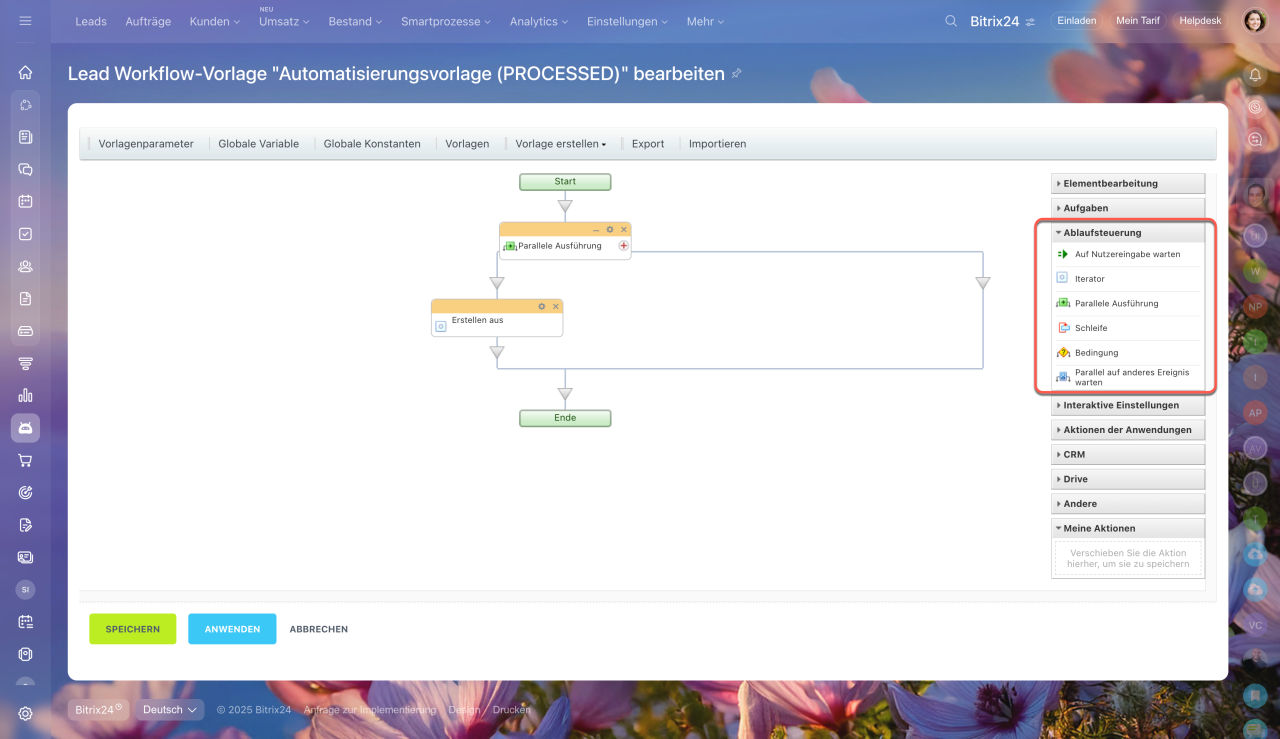Viewport: 1280px width, 739px height.
Task: Open the Kunden menu
Action: (215, 21)
